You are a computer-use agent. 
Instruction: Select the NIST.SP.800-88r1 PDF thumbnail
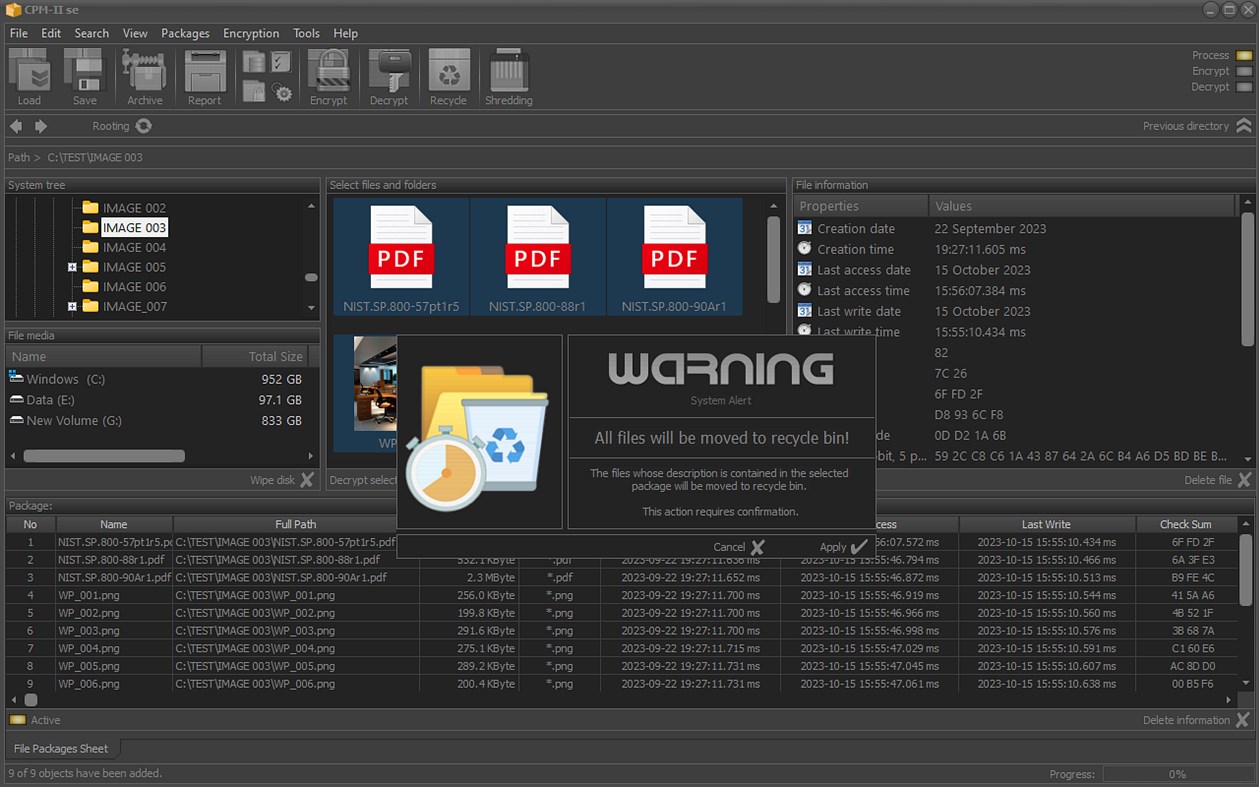(x=537, y=257)
